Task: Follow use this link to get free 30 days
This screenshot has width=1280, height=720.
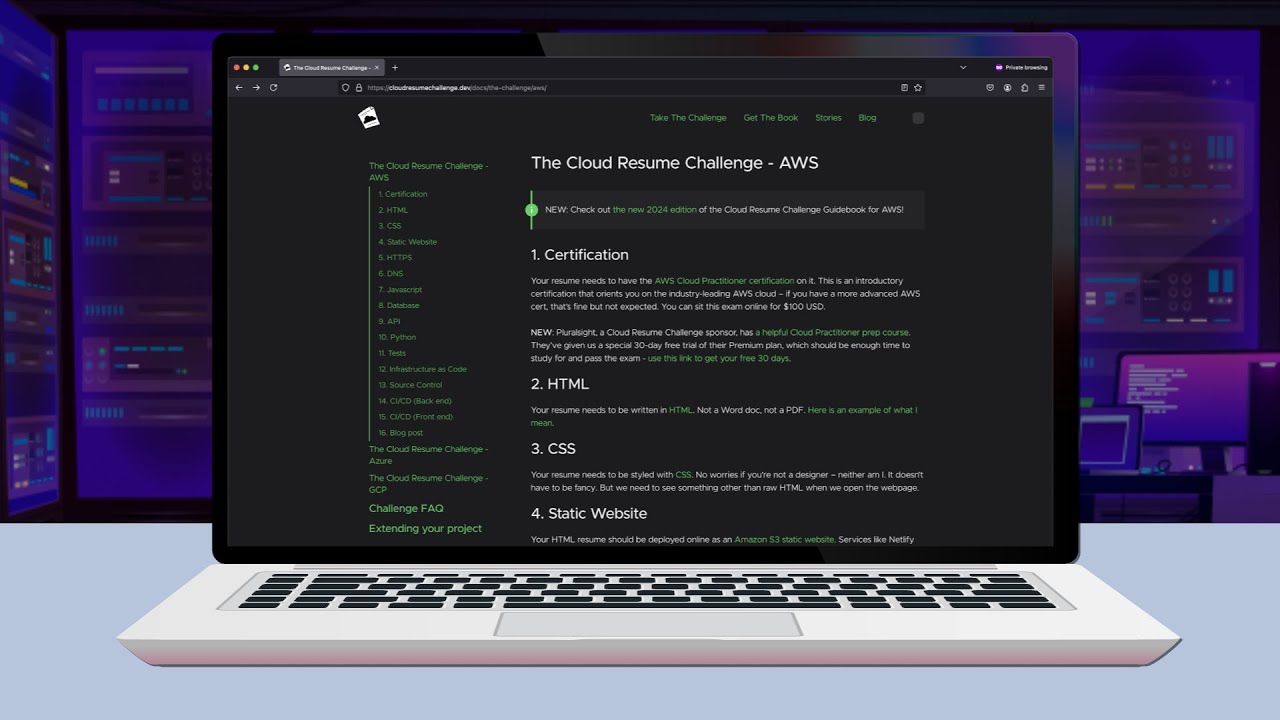Action: tap(718, 358)
